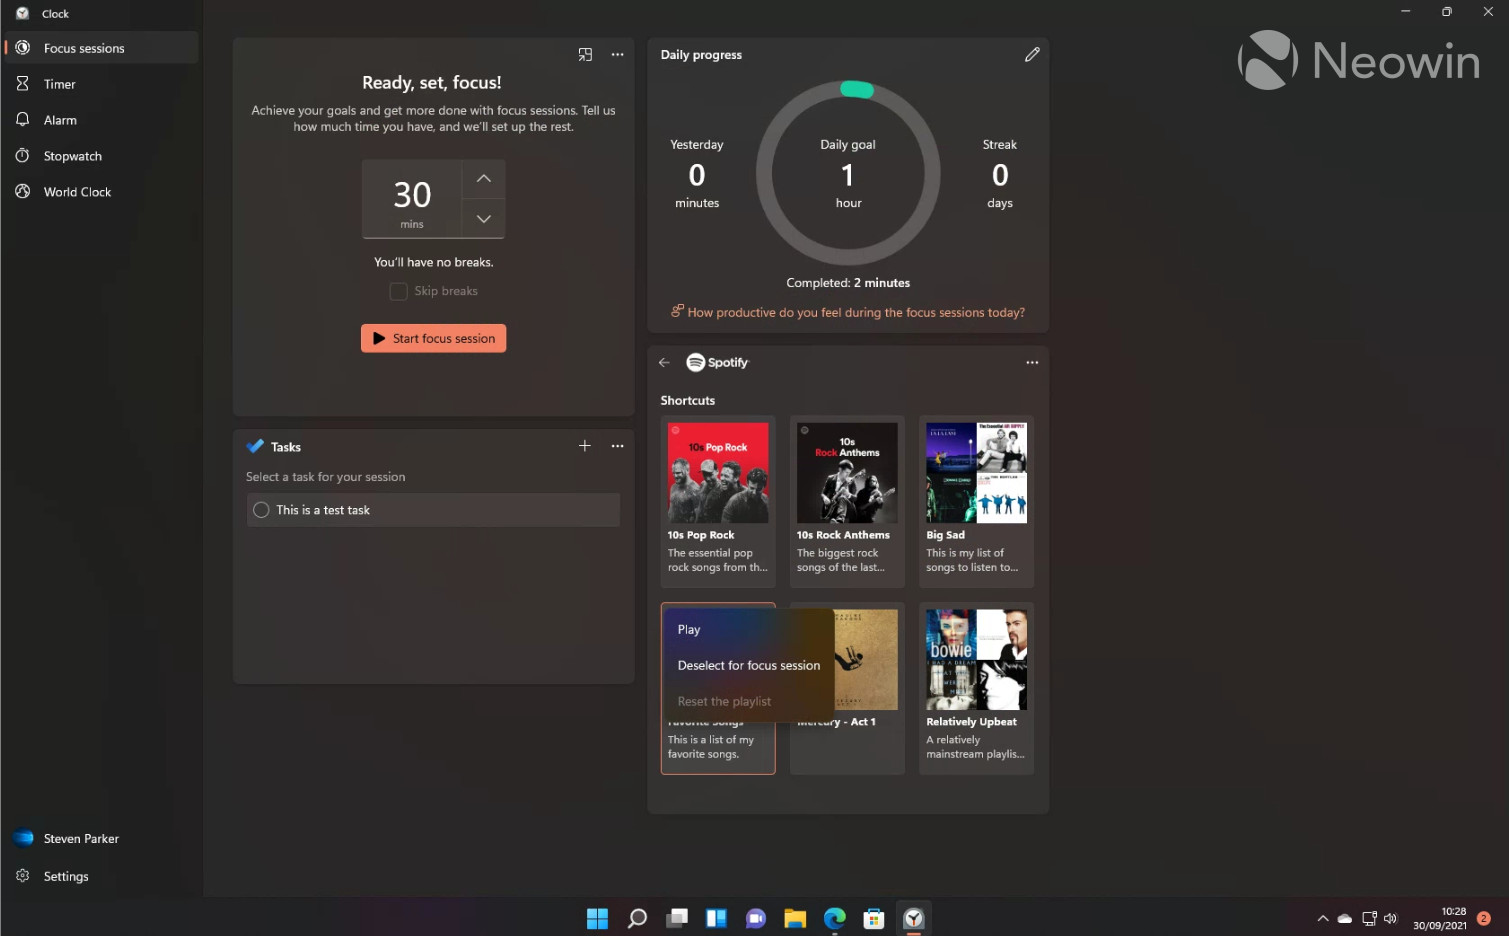Switch to World Clock

[x=75, y=191]
